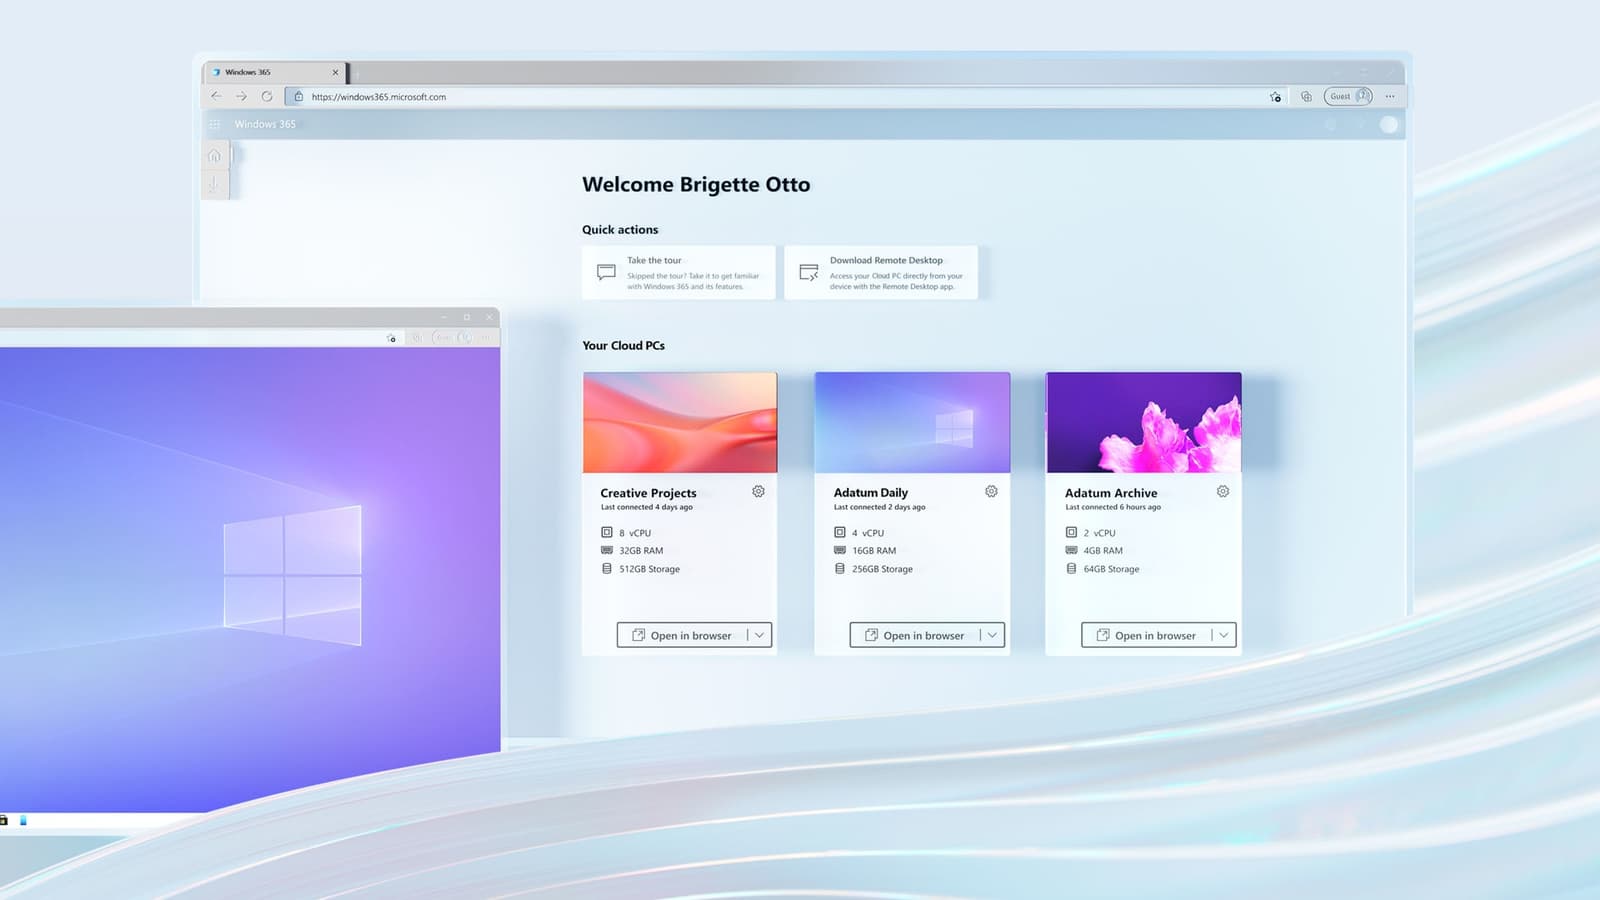Start the Take the tour quick action
Image resolution: width=1600 pixels, height=900 pixels.
pos(679,272)
